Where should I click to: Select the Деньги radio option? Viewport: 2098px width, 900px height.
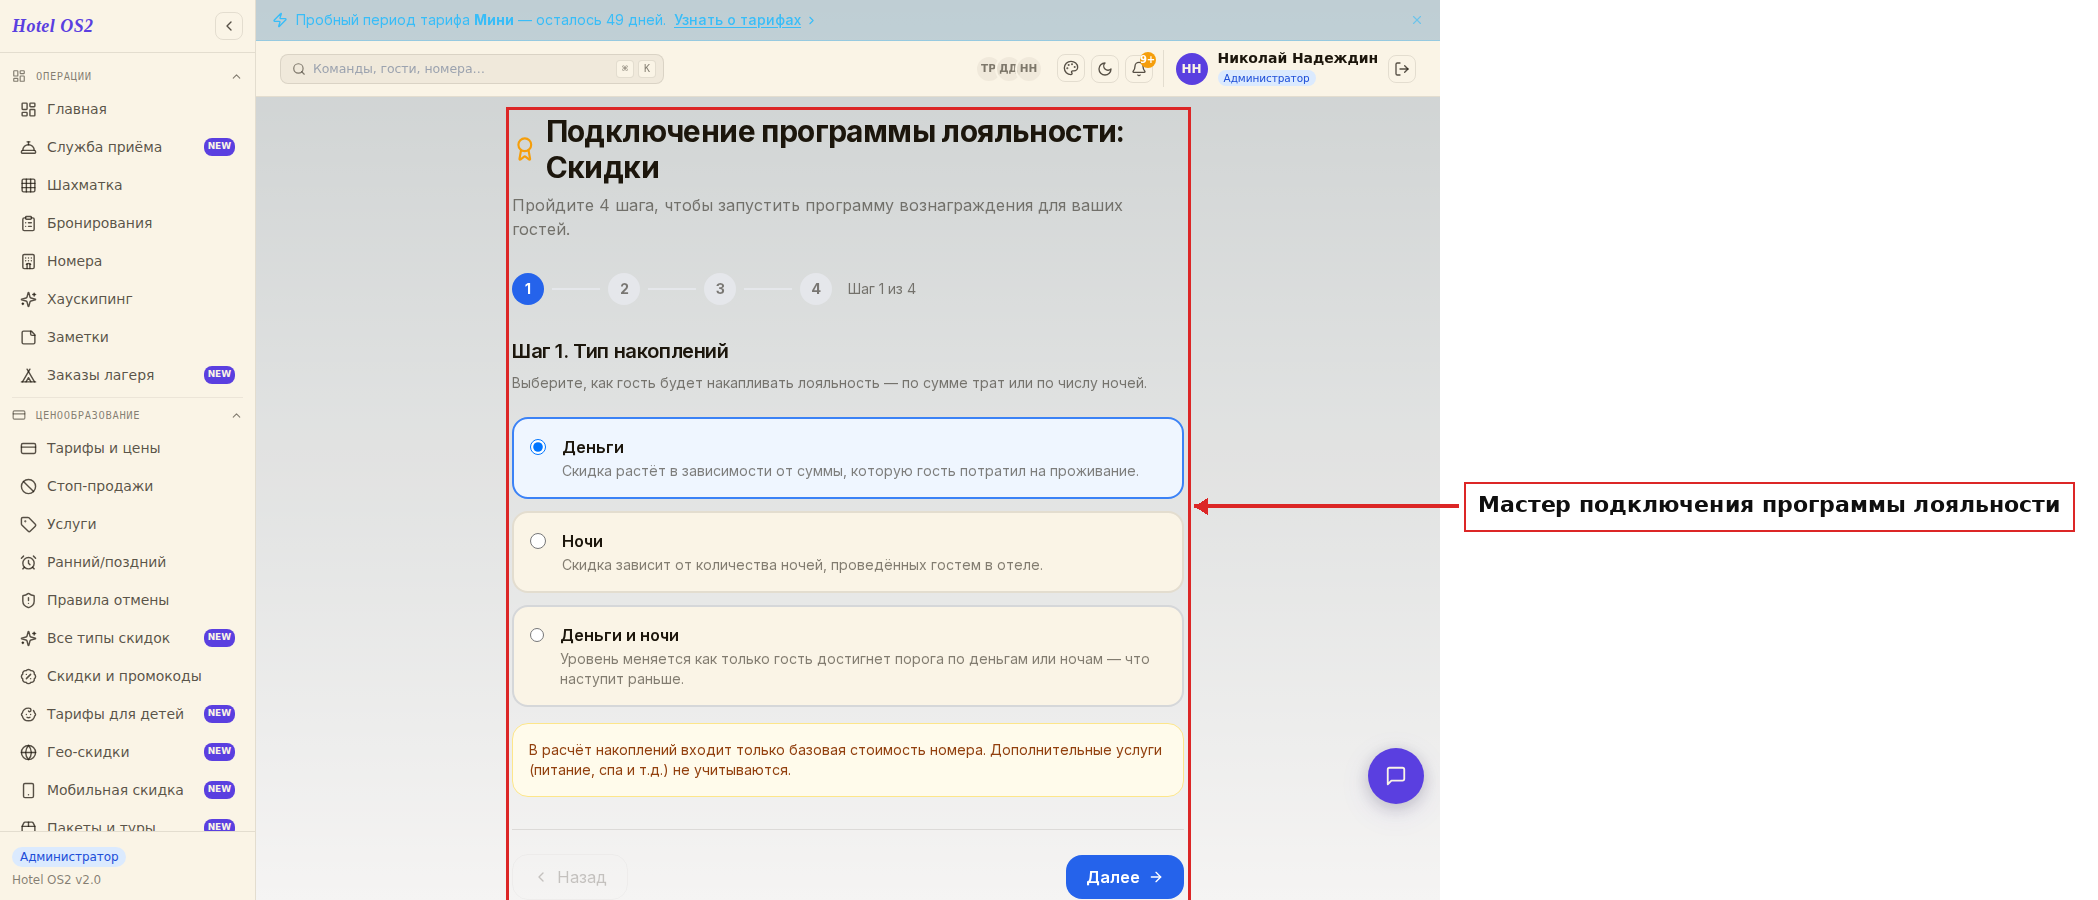538,447
